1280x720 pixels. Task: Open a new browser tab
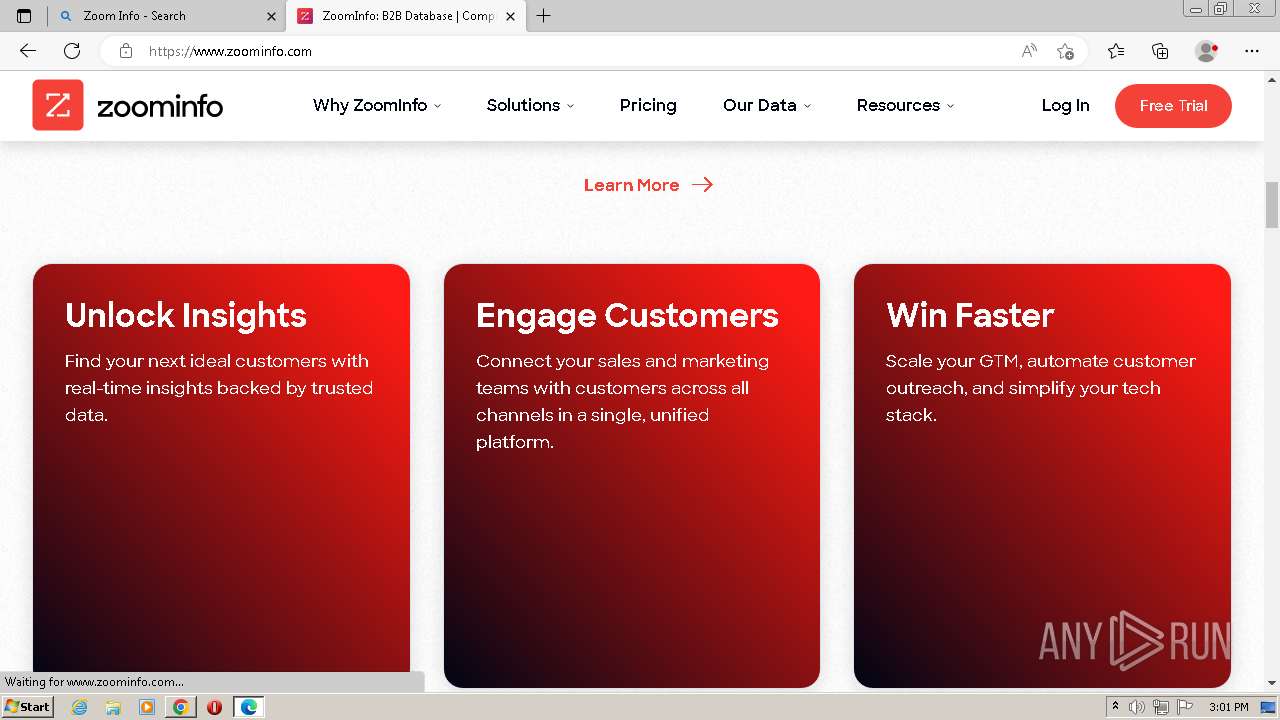(544, 16)
